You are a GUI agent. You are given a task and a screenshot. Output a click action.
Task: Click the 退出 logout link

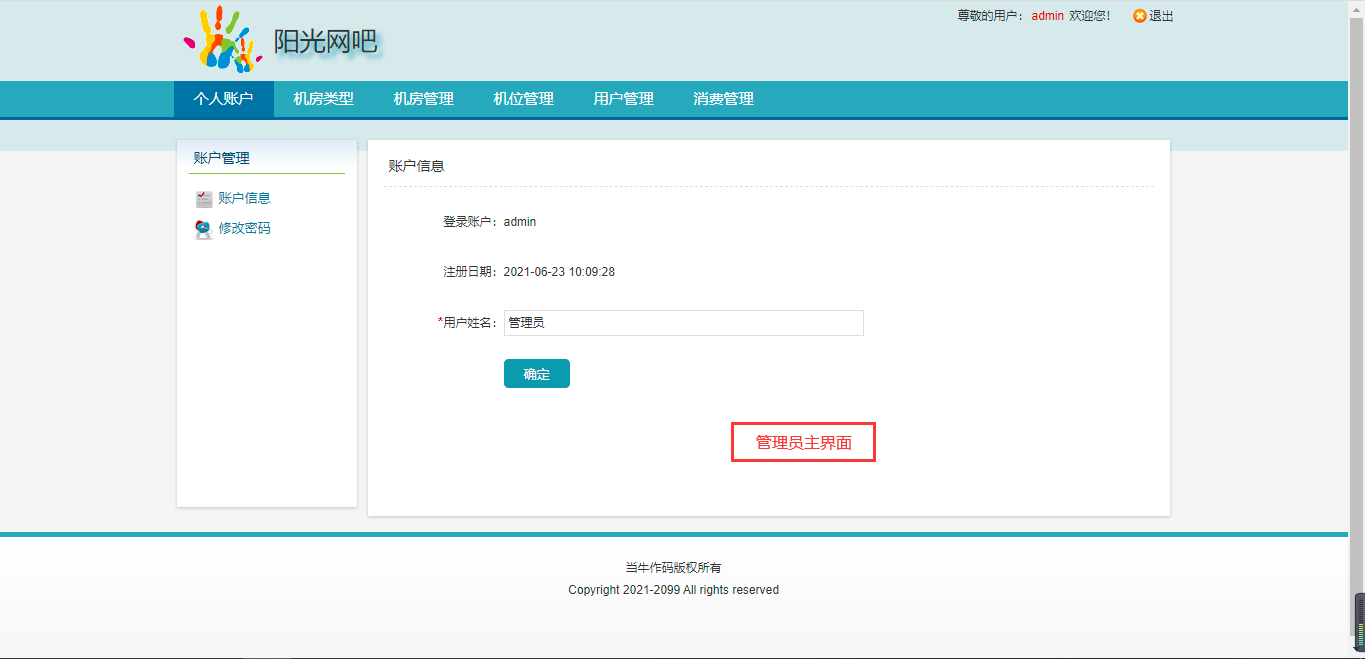(1161, 16)
